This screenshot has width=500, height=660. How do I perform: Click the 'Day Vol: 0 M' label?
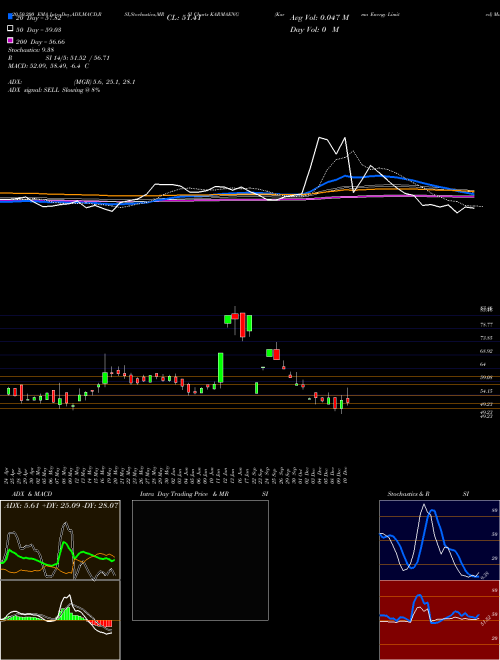point(314,30)
